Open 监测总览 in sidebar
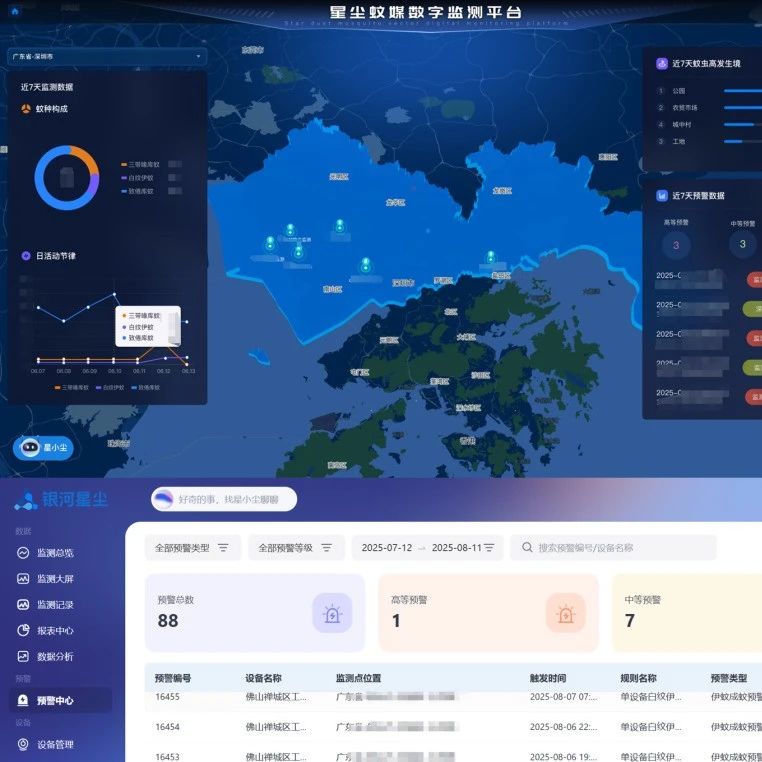Viewport: 762px width, 762px height. click(x=45, y=553)
